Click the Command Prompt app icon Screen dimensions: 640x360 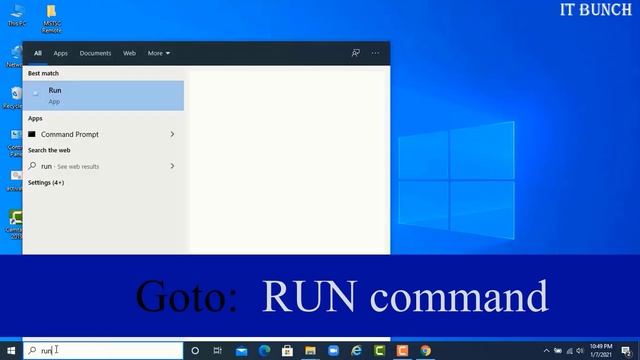point(32,134)
